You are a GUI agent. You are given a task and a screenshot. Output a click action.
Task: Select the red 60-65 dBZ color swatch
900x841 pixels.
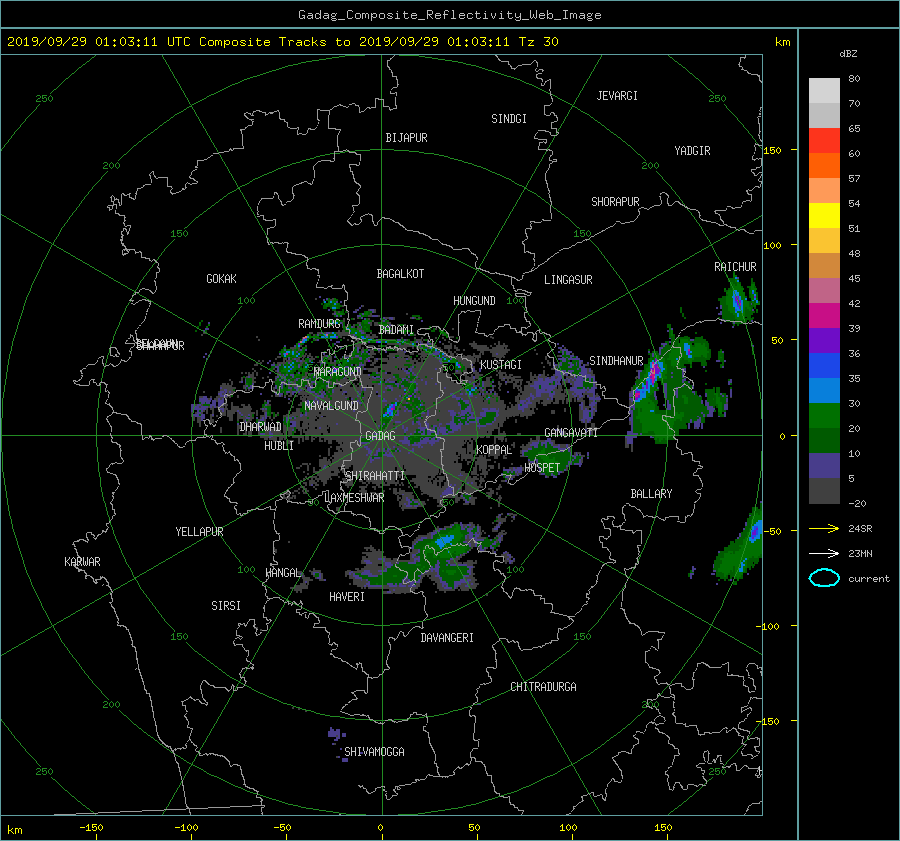824,141
